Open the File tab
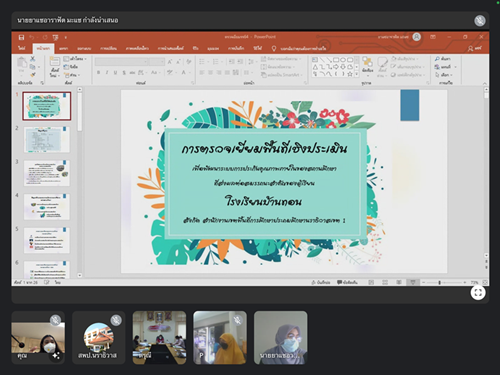The height and width of the screenshot is (375, 500). [22, 48]
